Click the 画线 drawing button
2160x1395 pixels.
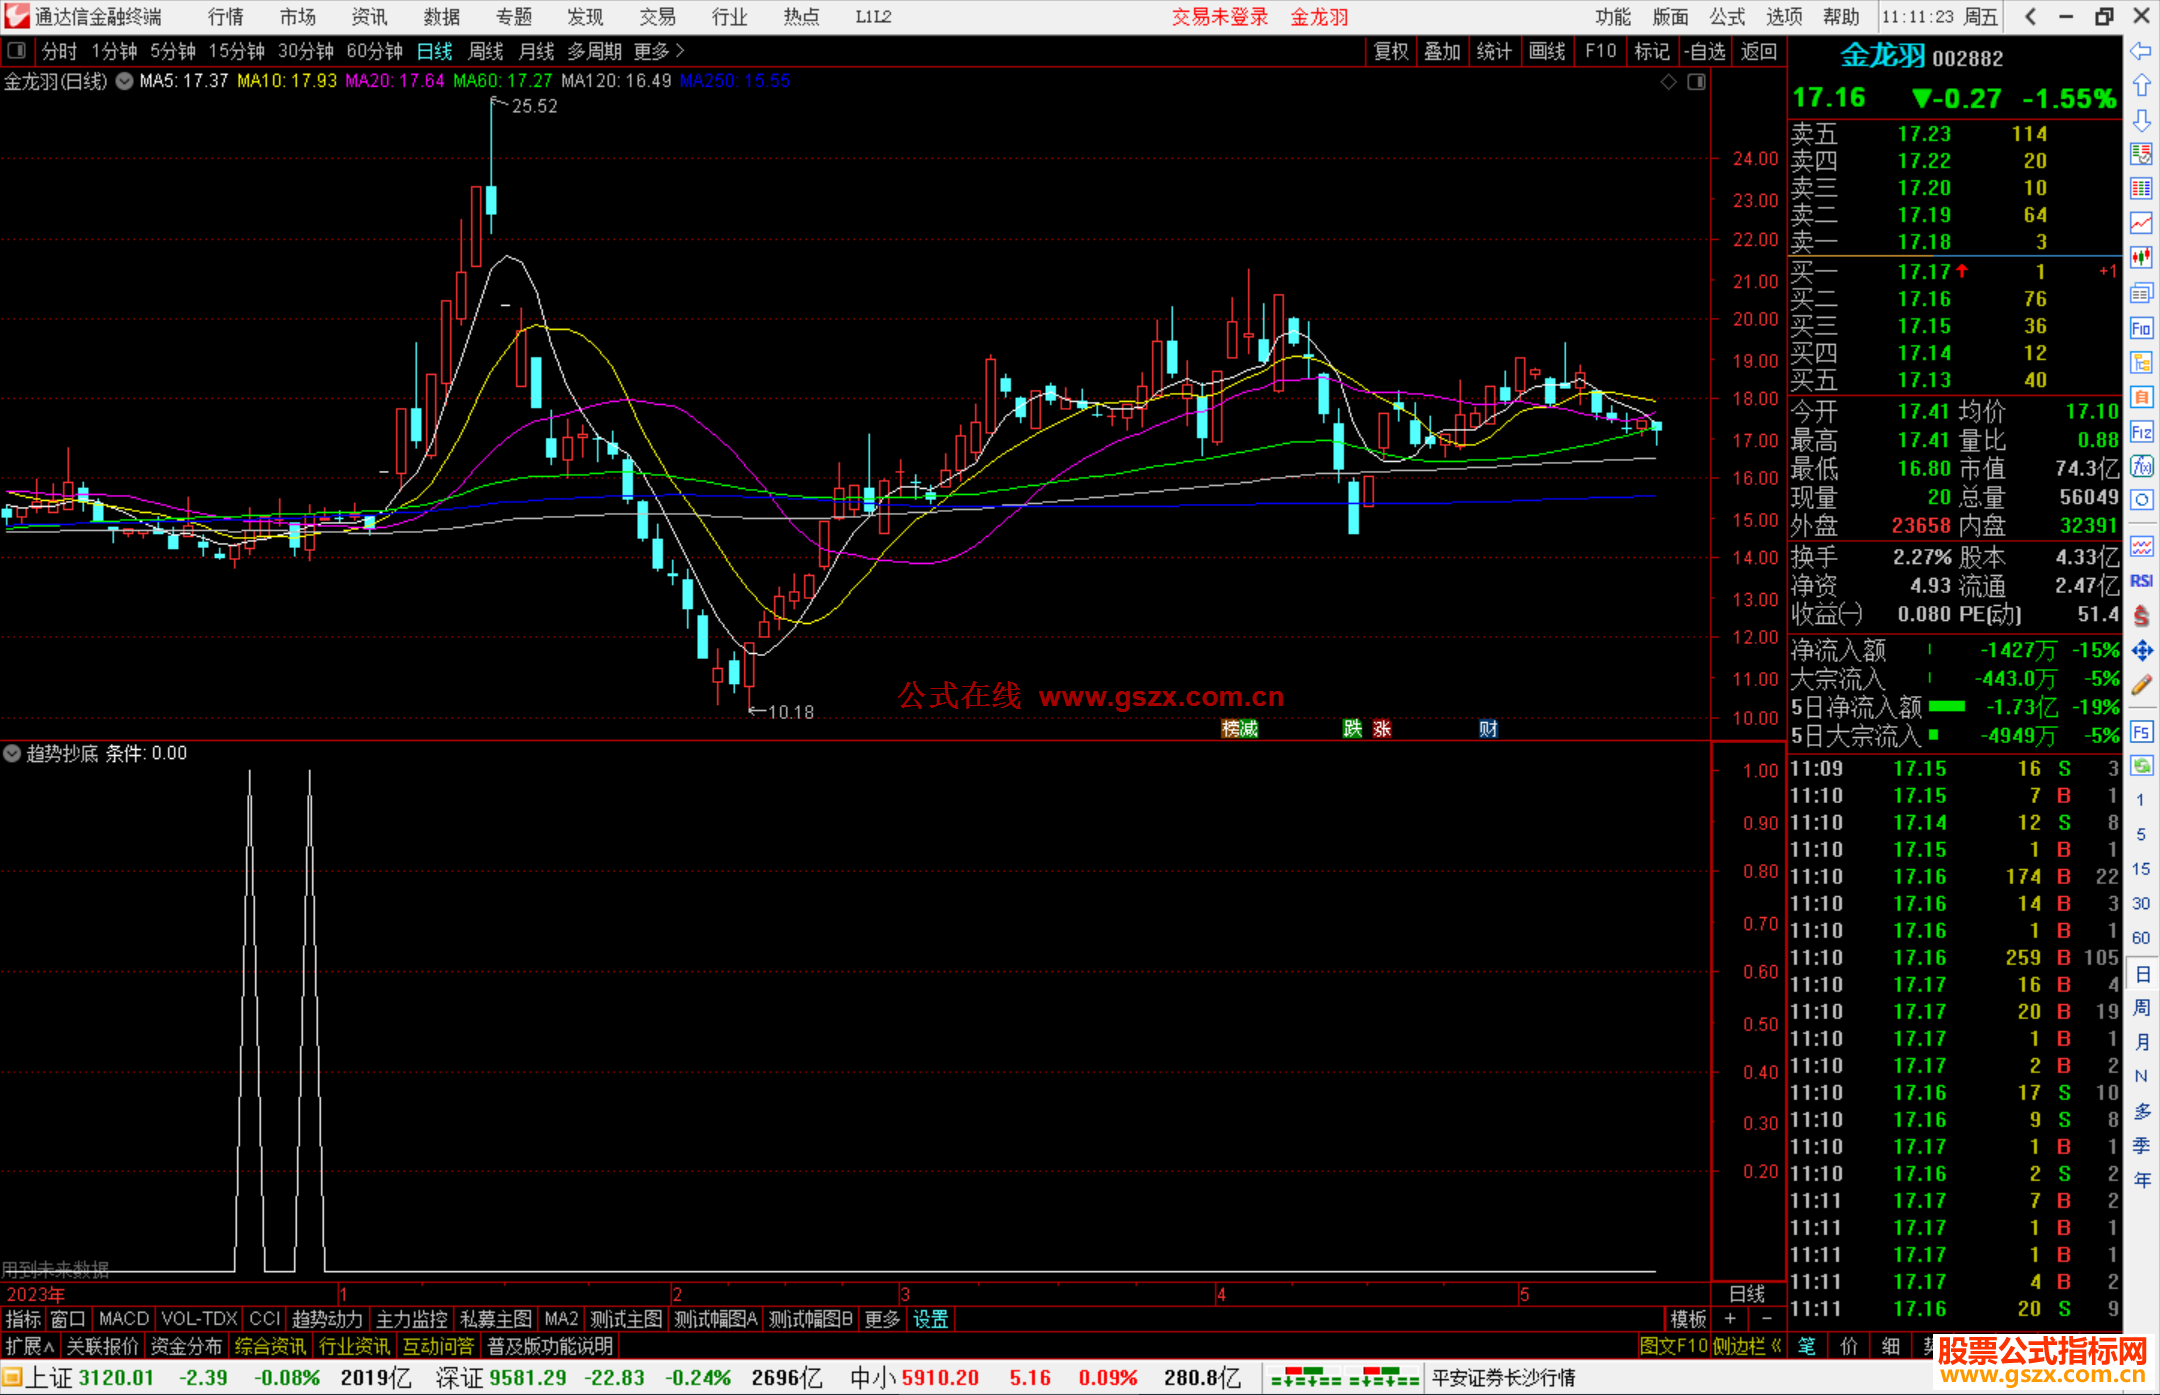click(x=1546, y=51)
